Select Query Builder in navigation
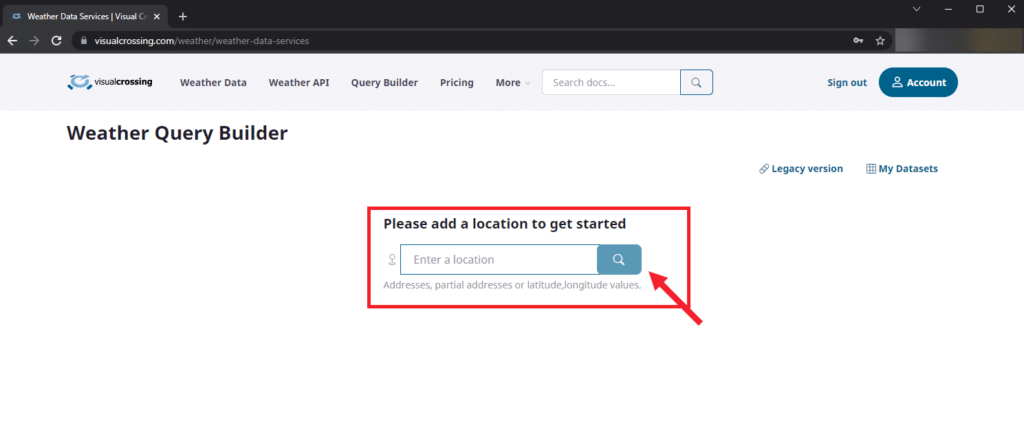Screen dimensions: 1024x433 [384, 83]
